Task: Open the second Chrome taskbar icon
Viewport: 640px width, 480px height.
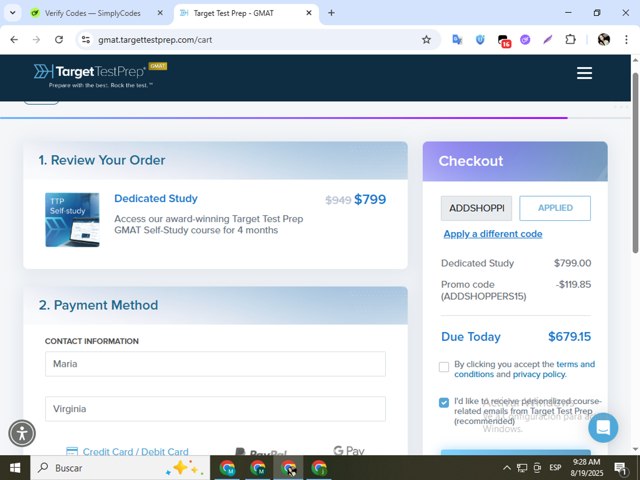Action: (258, 468)
